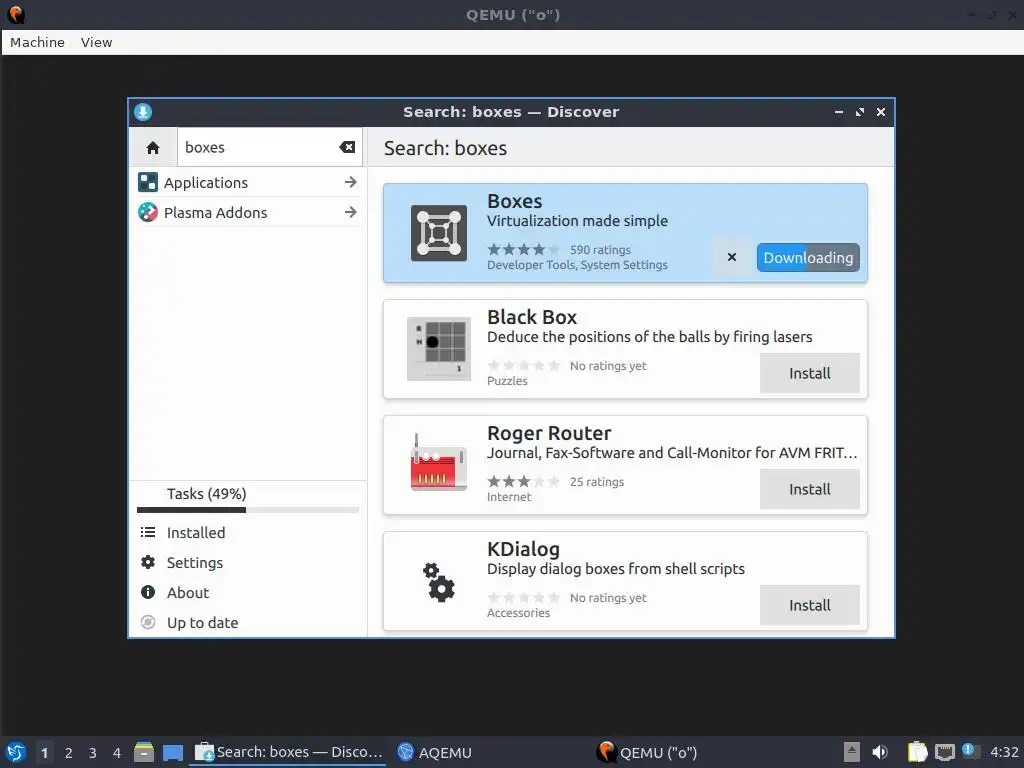The height and width of the screenshot is (768, 1024).
Task: Open the Tasks (49%) progress view
Action: click(x=248, y=498)
